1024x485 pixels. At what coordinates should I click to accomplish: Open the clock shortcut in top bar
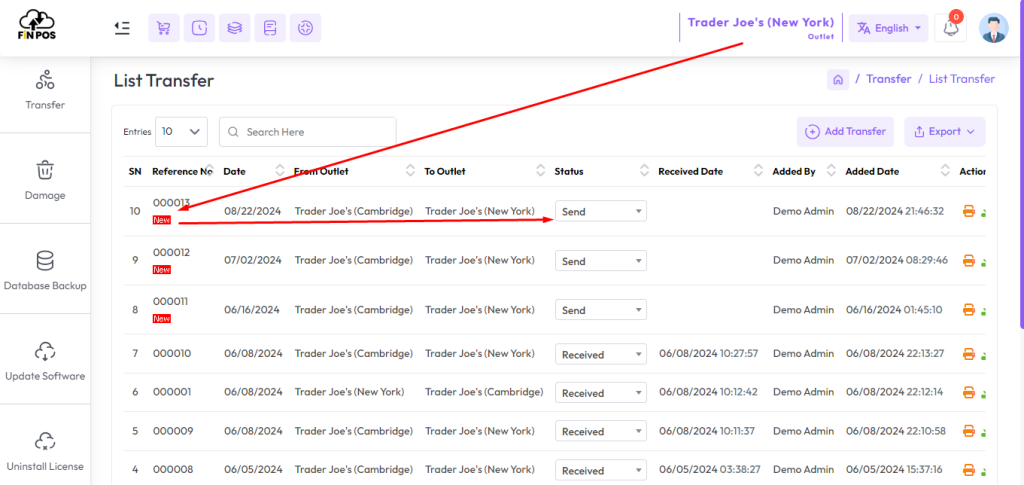(x=199, y=28)
